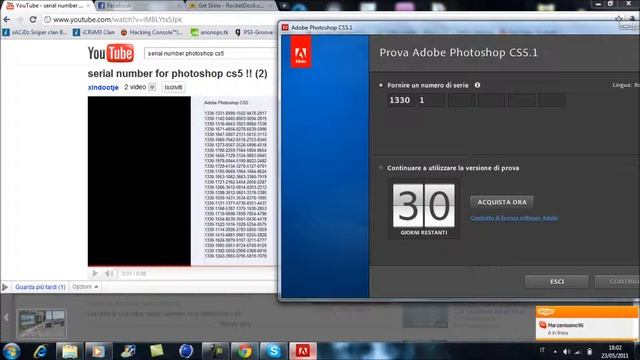Viewport: 640px width, 360px height.
Task: Click the second serial field containing 1
Action: (431, 100)
